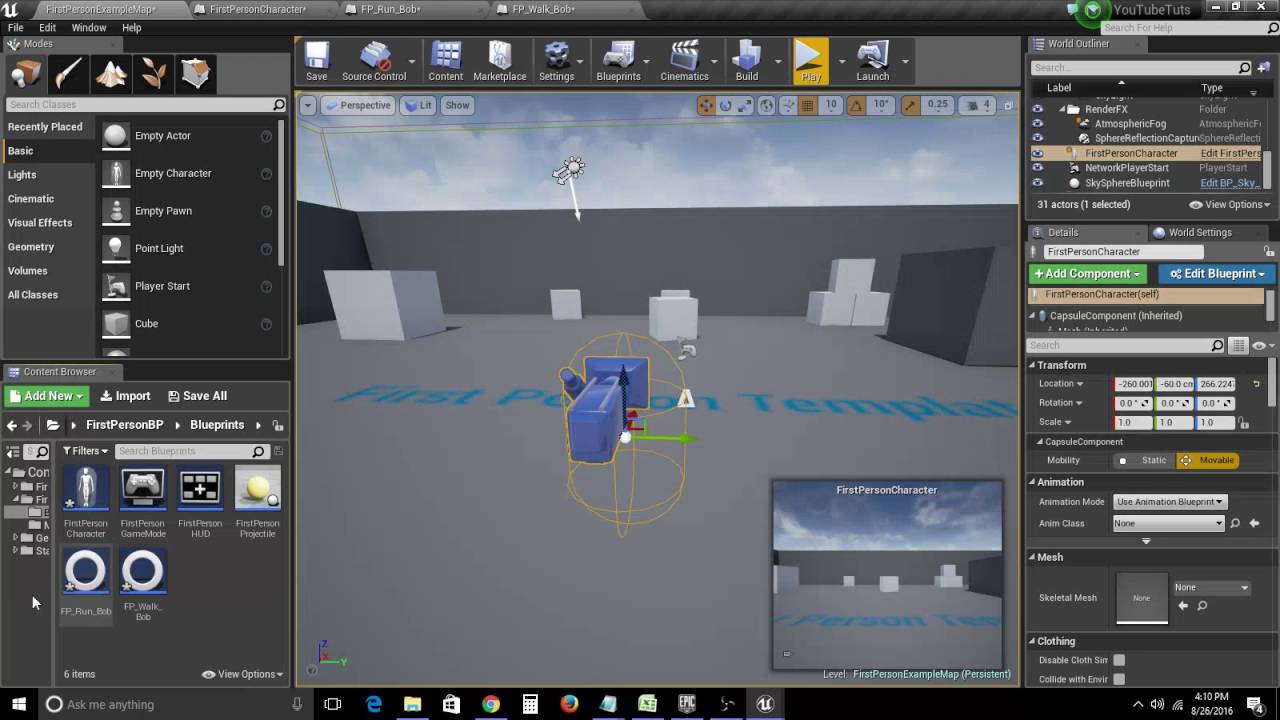1280x720 pixels.
Task: Click Location X value field
Action: coord(1134,384)
